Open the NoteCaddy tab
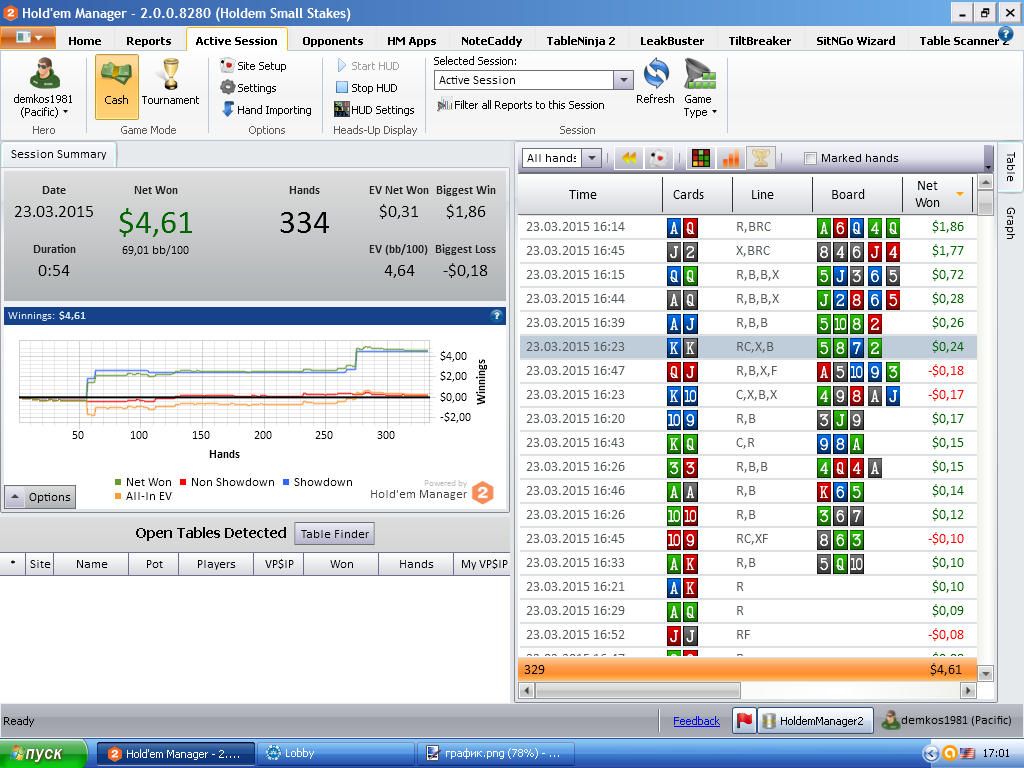This screenshot has height=768, width=1024. click(x=491, y=40)
